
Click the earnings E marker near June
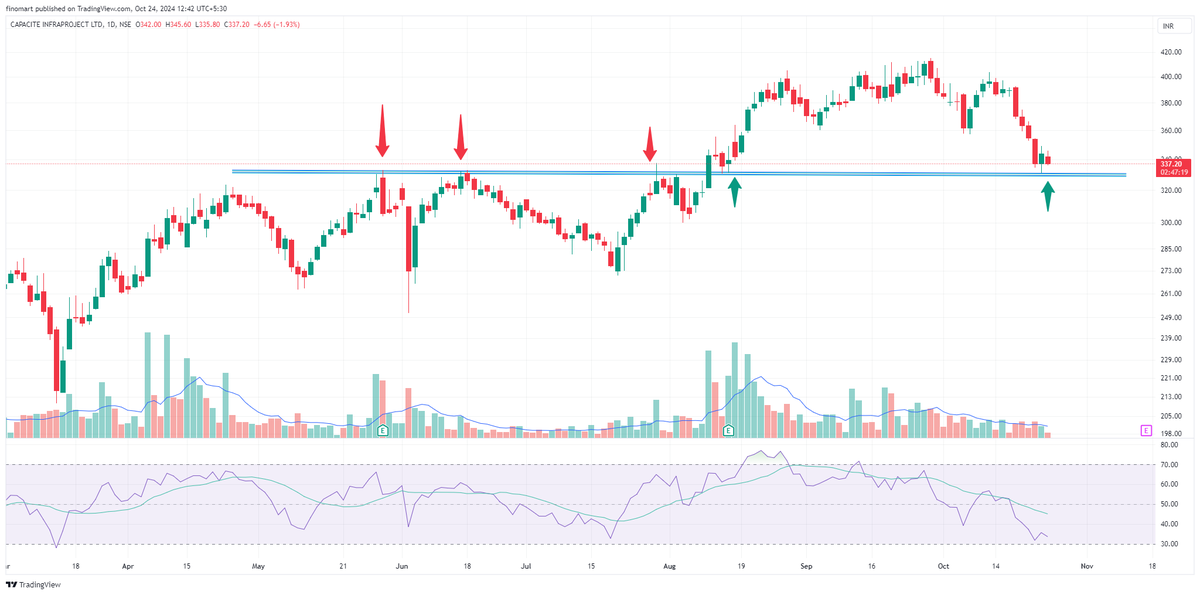[382, 430]
